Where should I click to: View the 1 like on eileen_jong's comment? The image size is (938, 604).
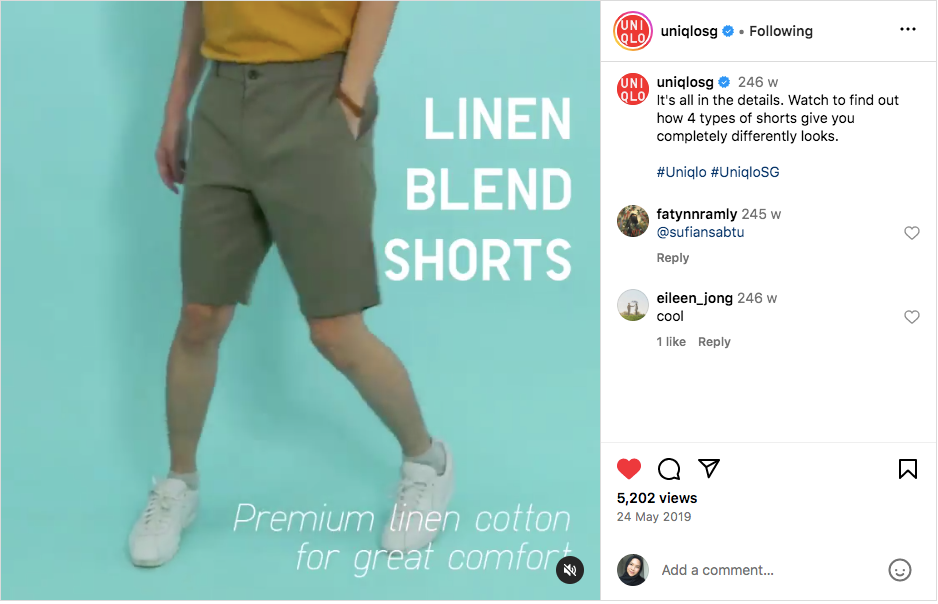pos(671,341)
